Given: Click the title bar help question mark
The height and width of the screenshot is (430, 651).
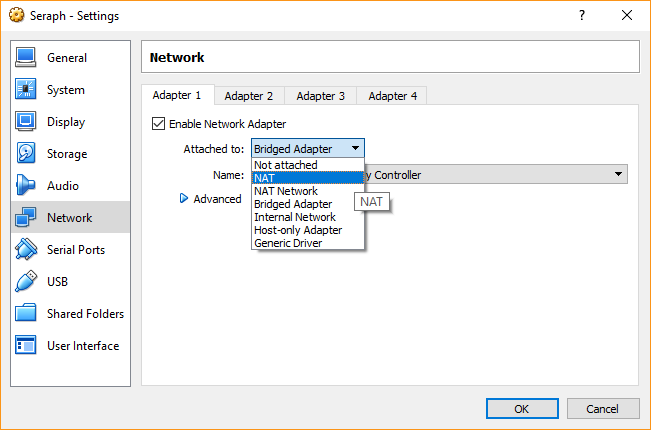Looking at the screenshot, I should (x=582, y=15).
